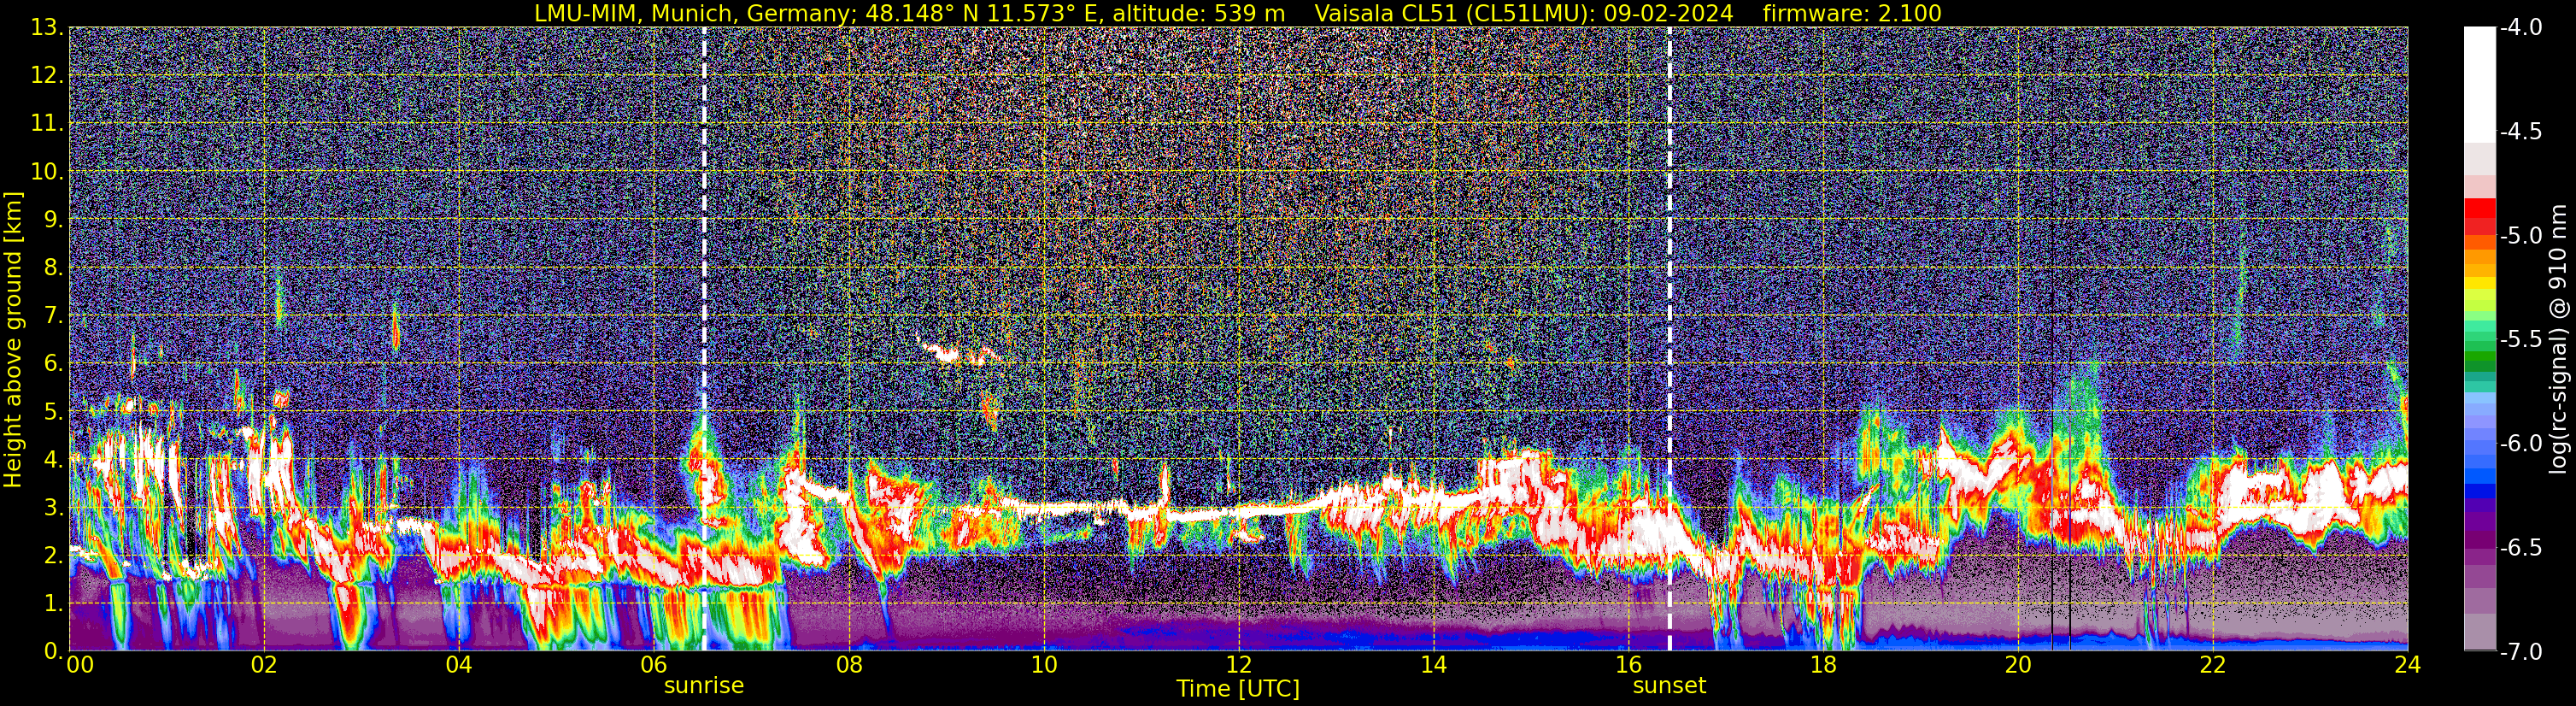Click the '6.' height-axis tick label
The image size is (2576, 706).
(x=54, y=364)
